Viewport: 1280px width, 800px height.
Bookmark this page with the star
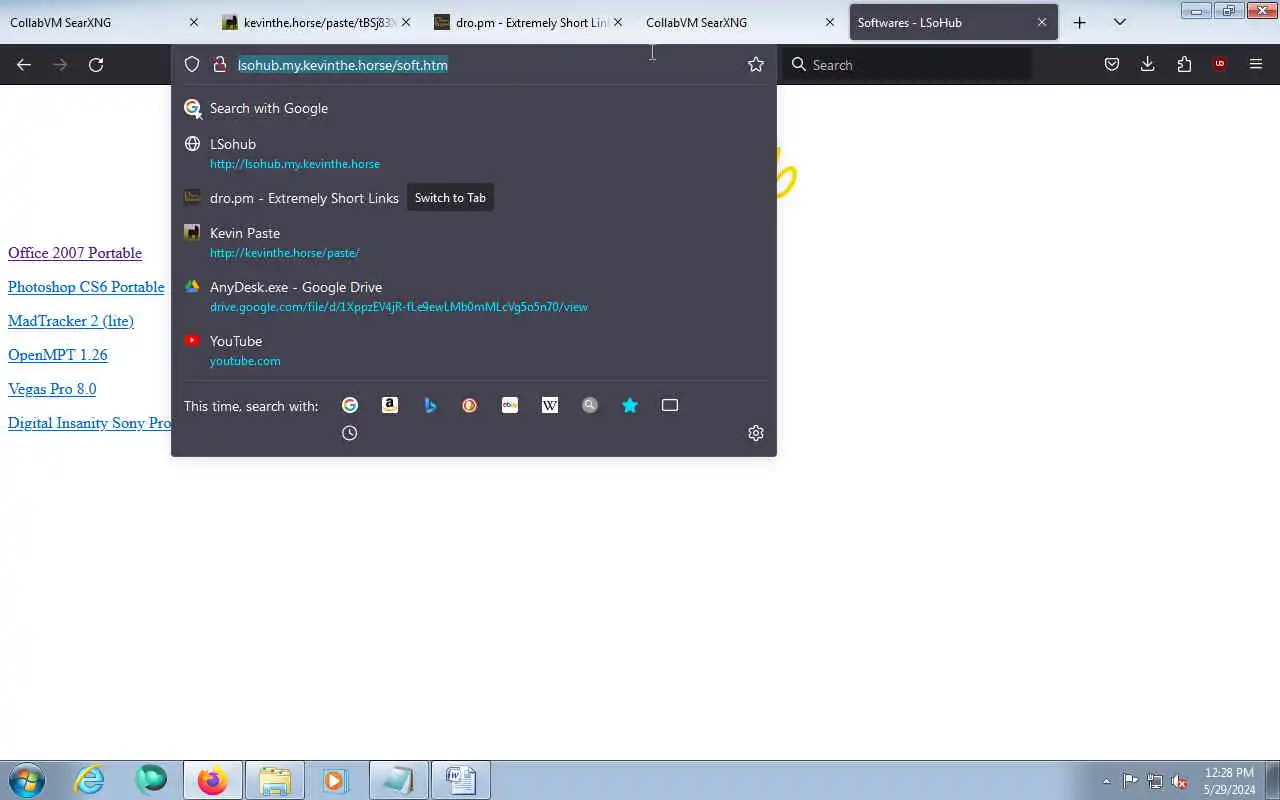point(756,65)
